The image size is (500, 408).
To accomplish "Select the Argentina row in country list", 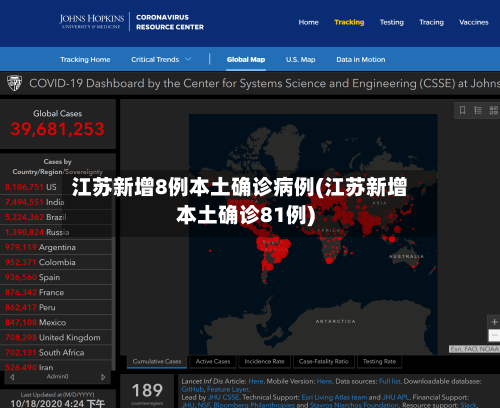I will [x=56, y=247].
